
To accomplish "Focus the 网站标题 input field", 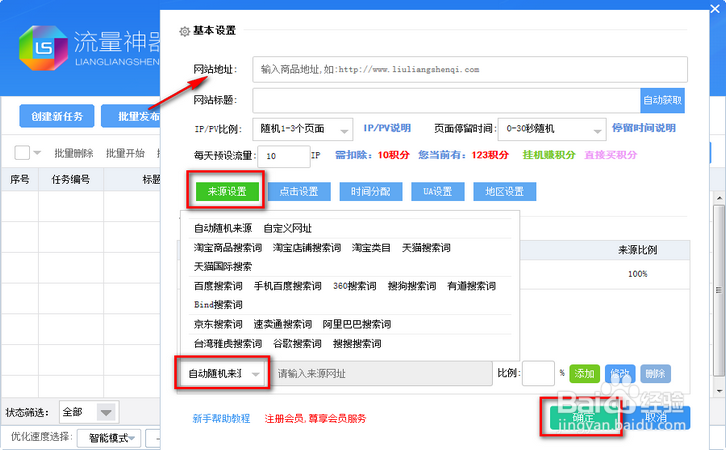I will 446,100.
